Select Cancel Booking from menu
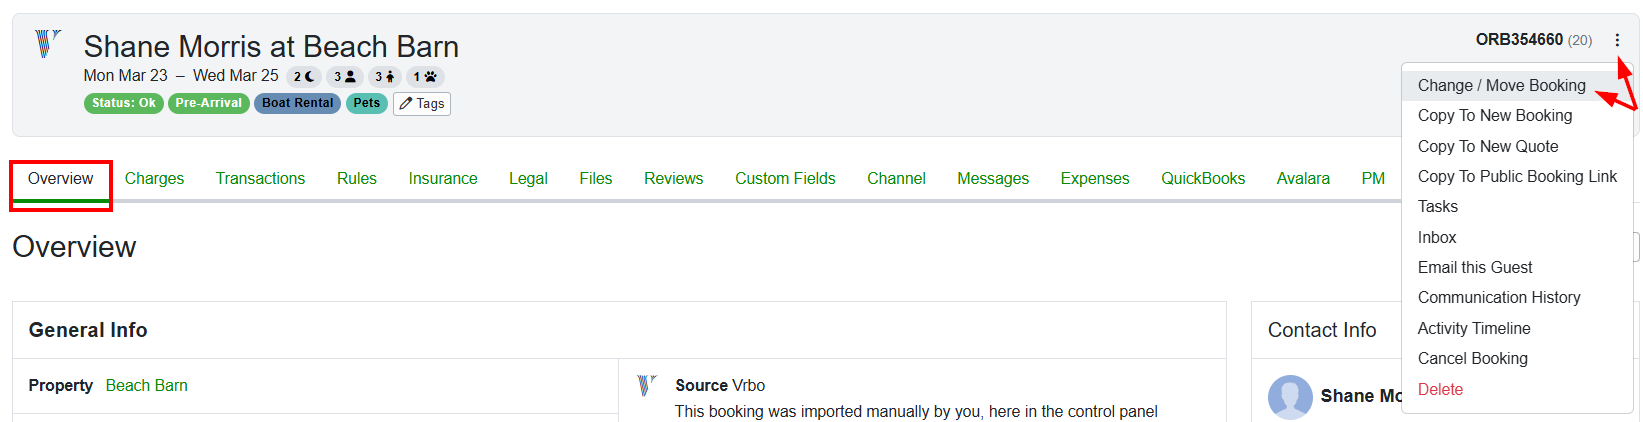1643x422 pixels. tap(1472, 358)
